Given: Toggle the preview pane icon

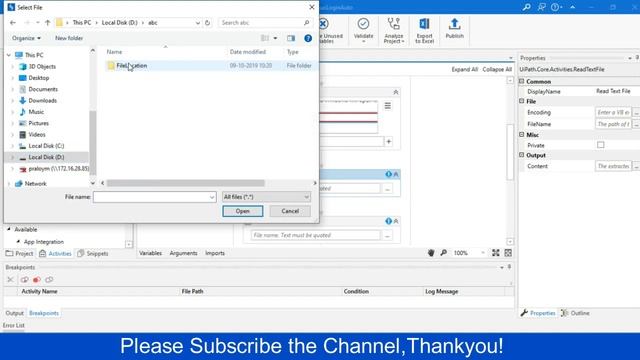Looking at the screenshot, I should (291, 38).
